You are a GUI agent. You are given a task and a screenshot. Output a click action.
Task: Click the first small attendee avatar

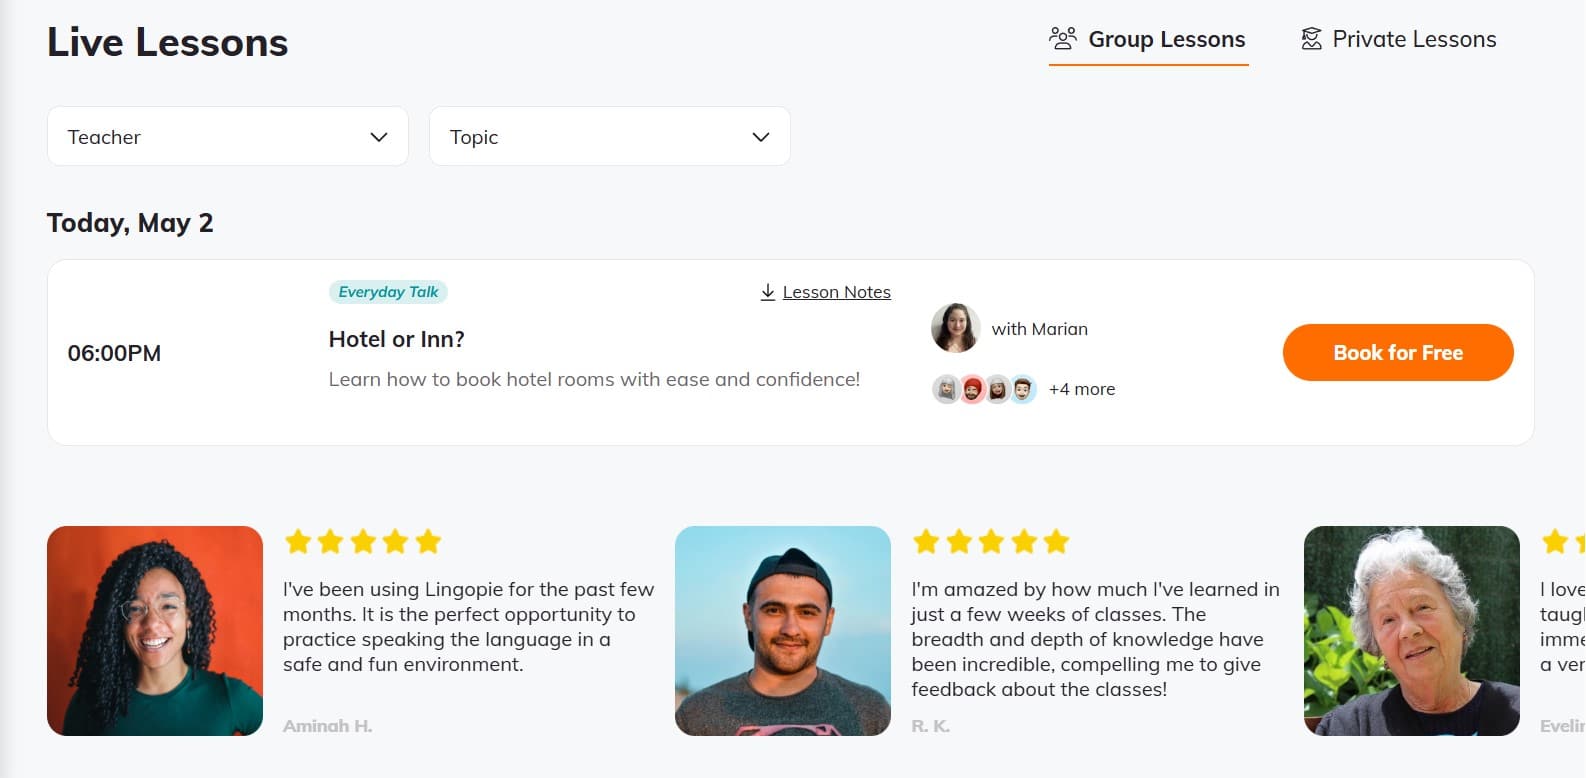click(945, 388)
